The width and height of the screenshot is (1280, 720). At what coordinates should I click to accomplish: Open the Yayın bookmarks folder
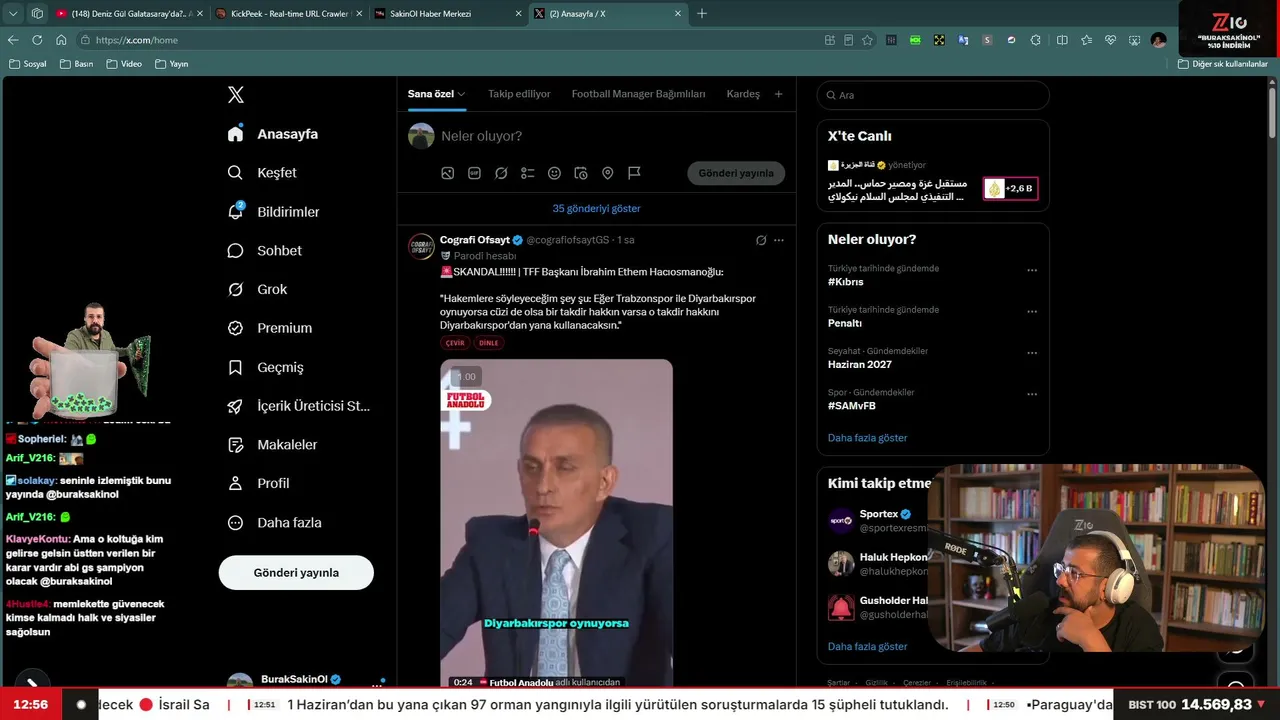(172, 64)
